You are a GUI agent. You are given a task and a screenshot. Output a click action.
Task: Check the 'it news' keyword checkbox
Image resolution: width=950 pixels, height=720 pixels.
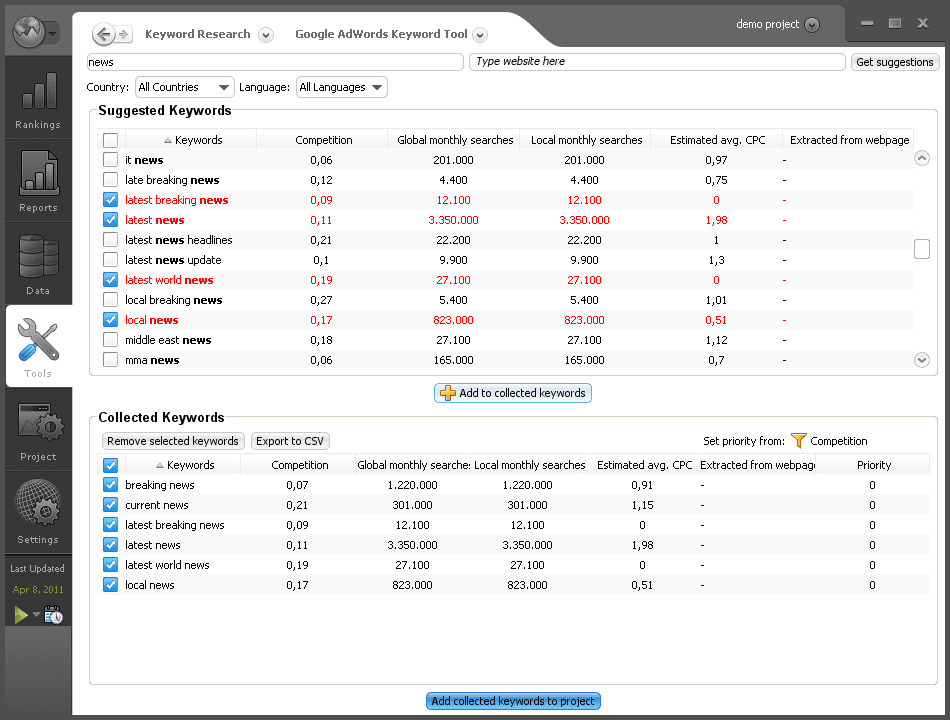click(111, 160)
